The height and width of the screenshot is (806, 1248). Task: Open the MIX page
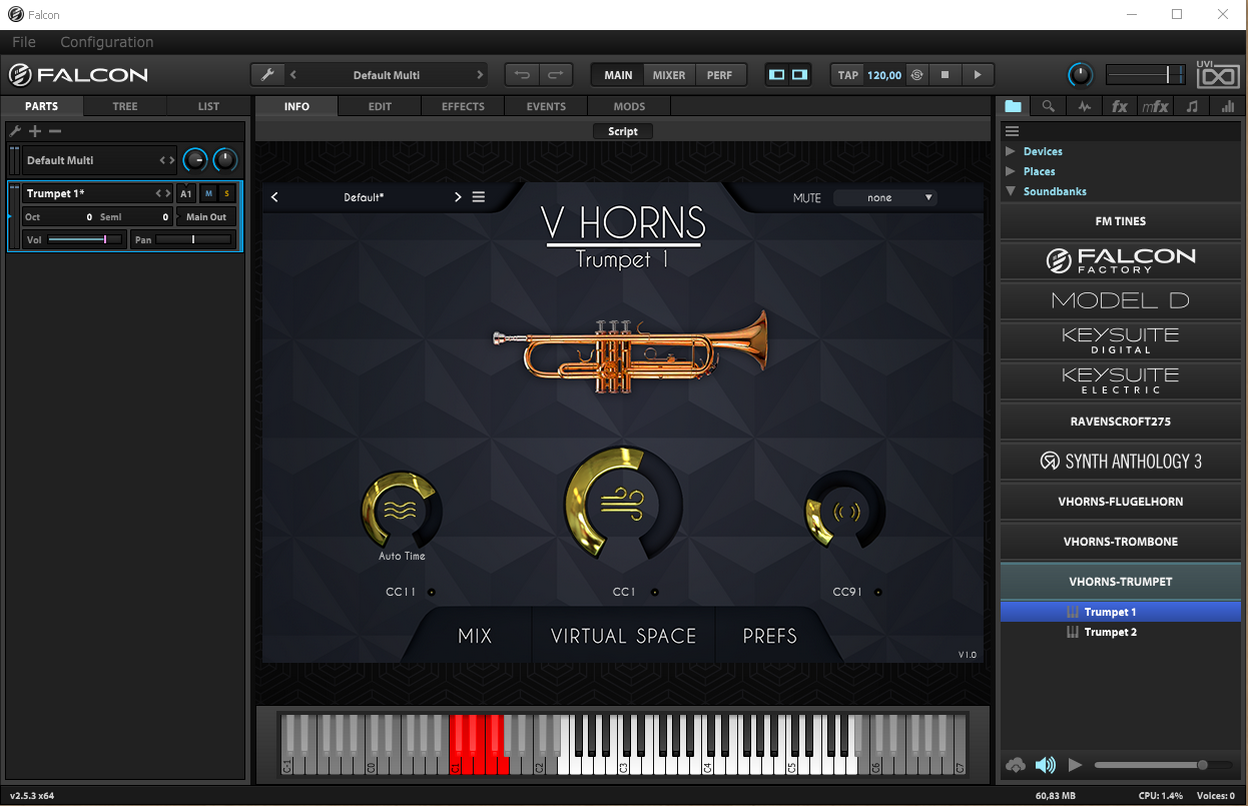(475, 635)
